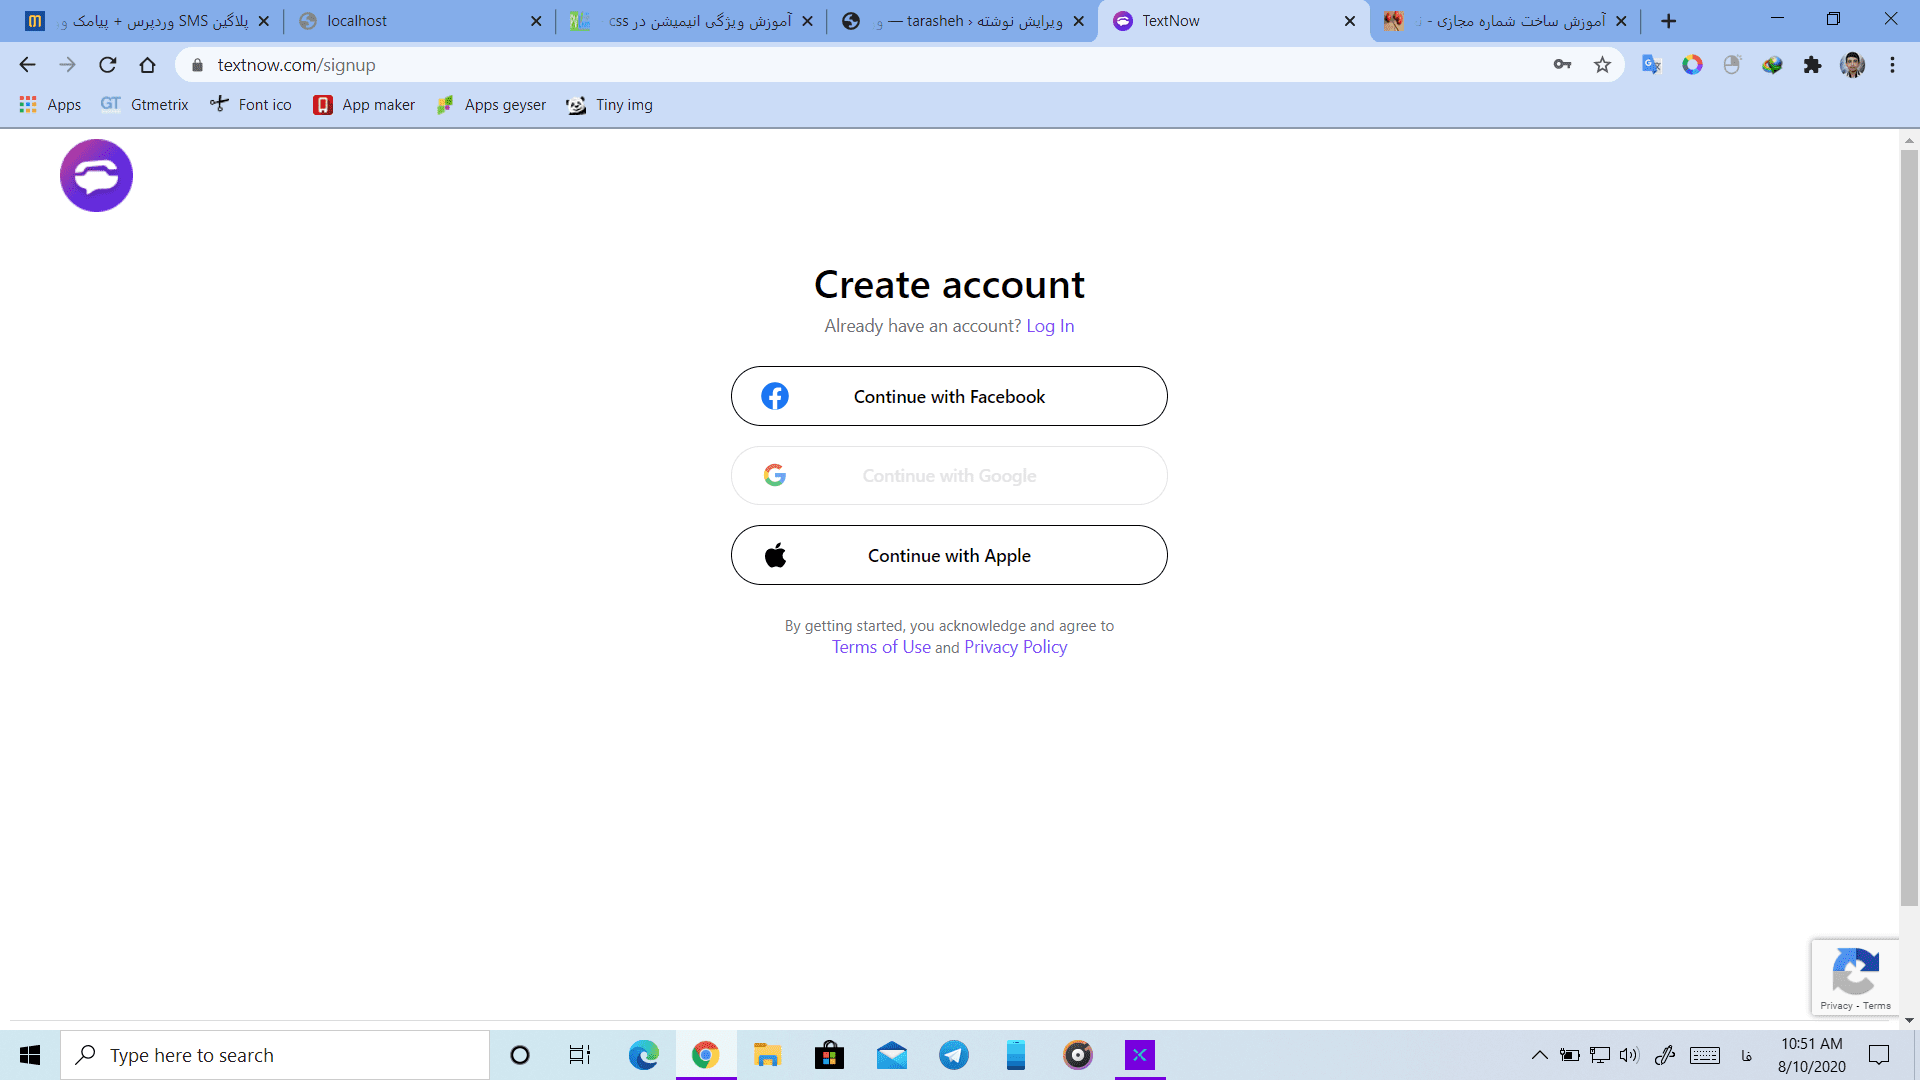Close the localhost tab
The width and height of the screenshot is (1920, 1080).
coord(536,21)
